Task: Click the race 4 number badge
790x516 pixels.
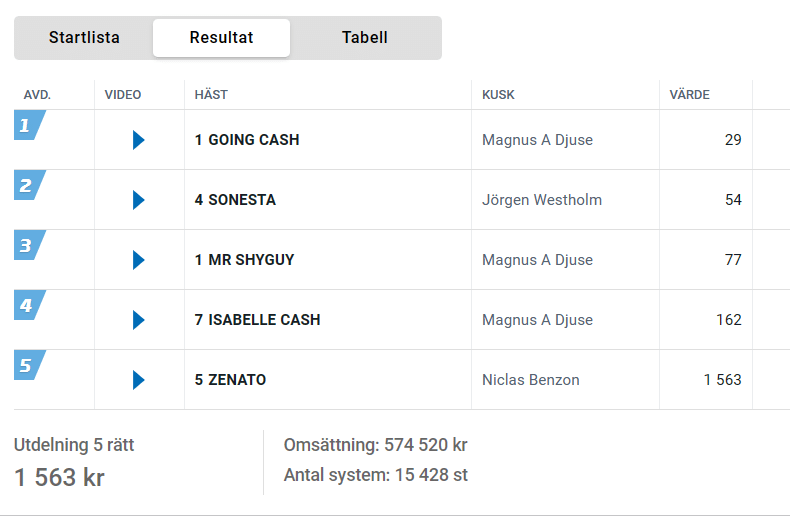Action: tap(28, 306)
